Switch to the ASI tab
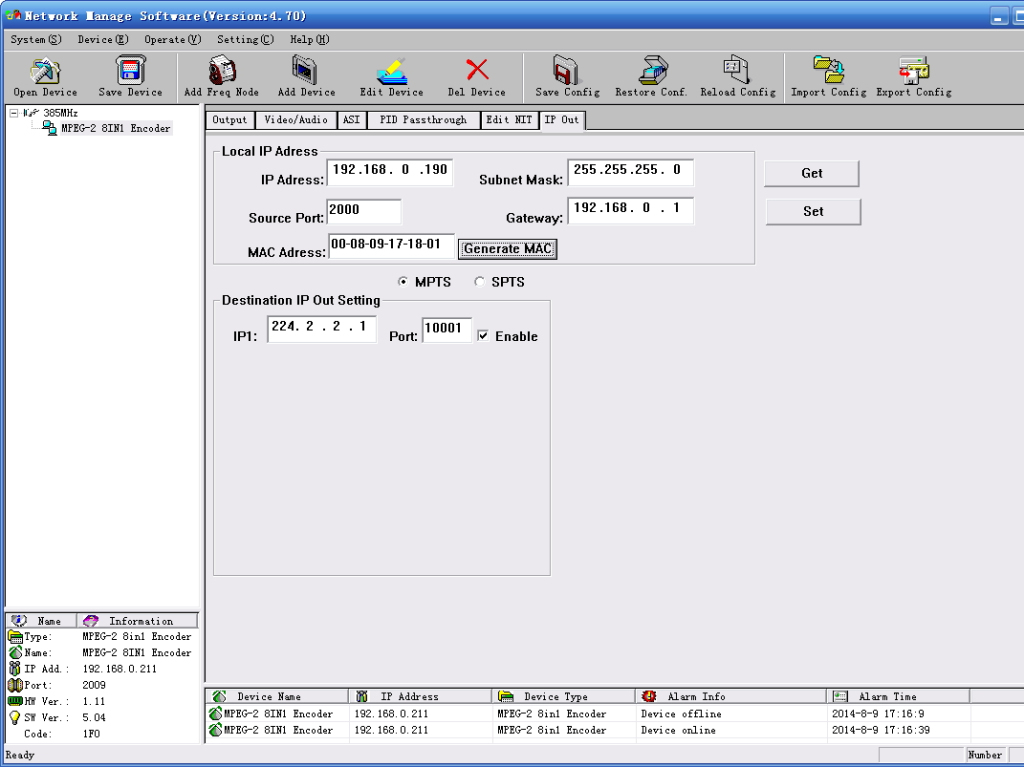This screenshot has width=1024, height=767. pos(351,120)
